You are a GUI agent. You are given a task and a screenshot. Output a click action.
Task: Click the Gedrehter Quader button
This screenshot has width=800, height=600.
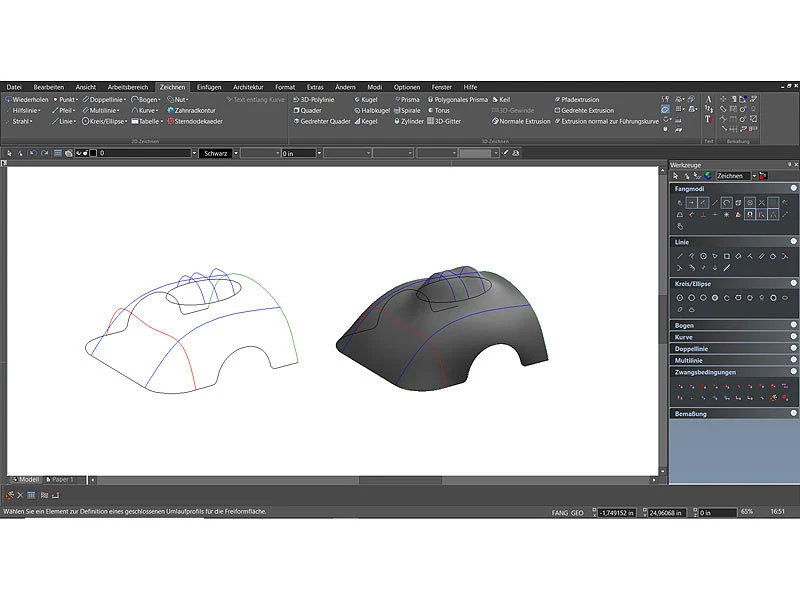[x=325, y=121]
